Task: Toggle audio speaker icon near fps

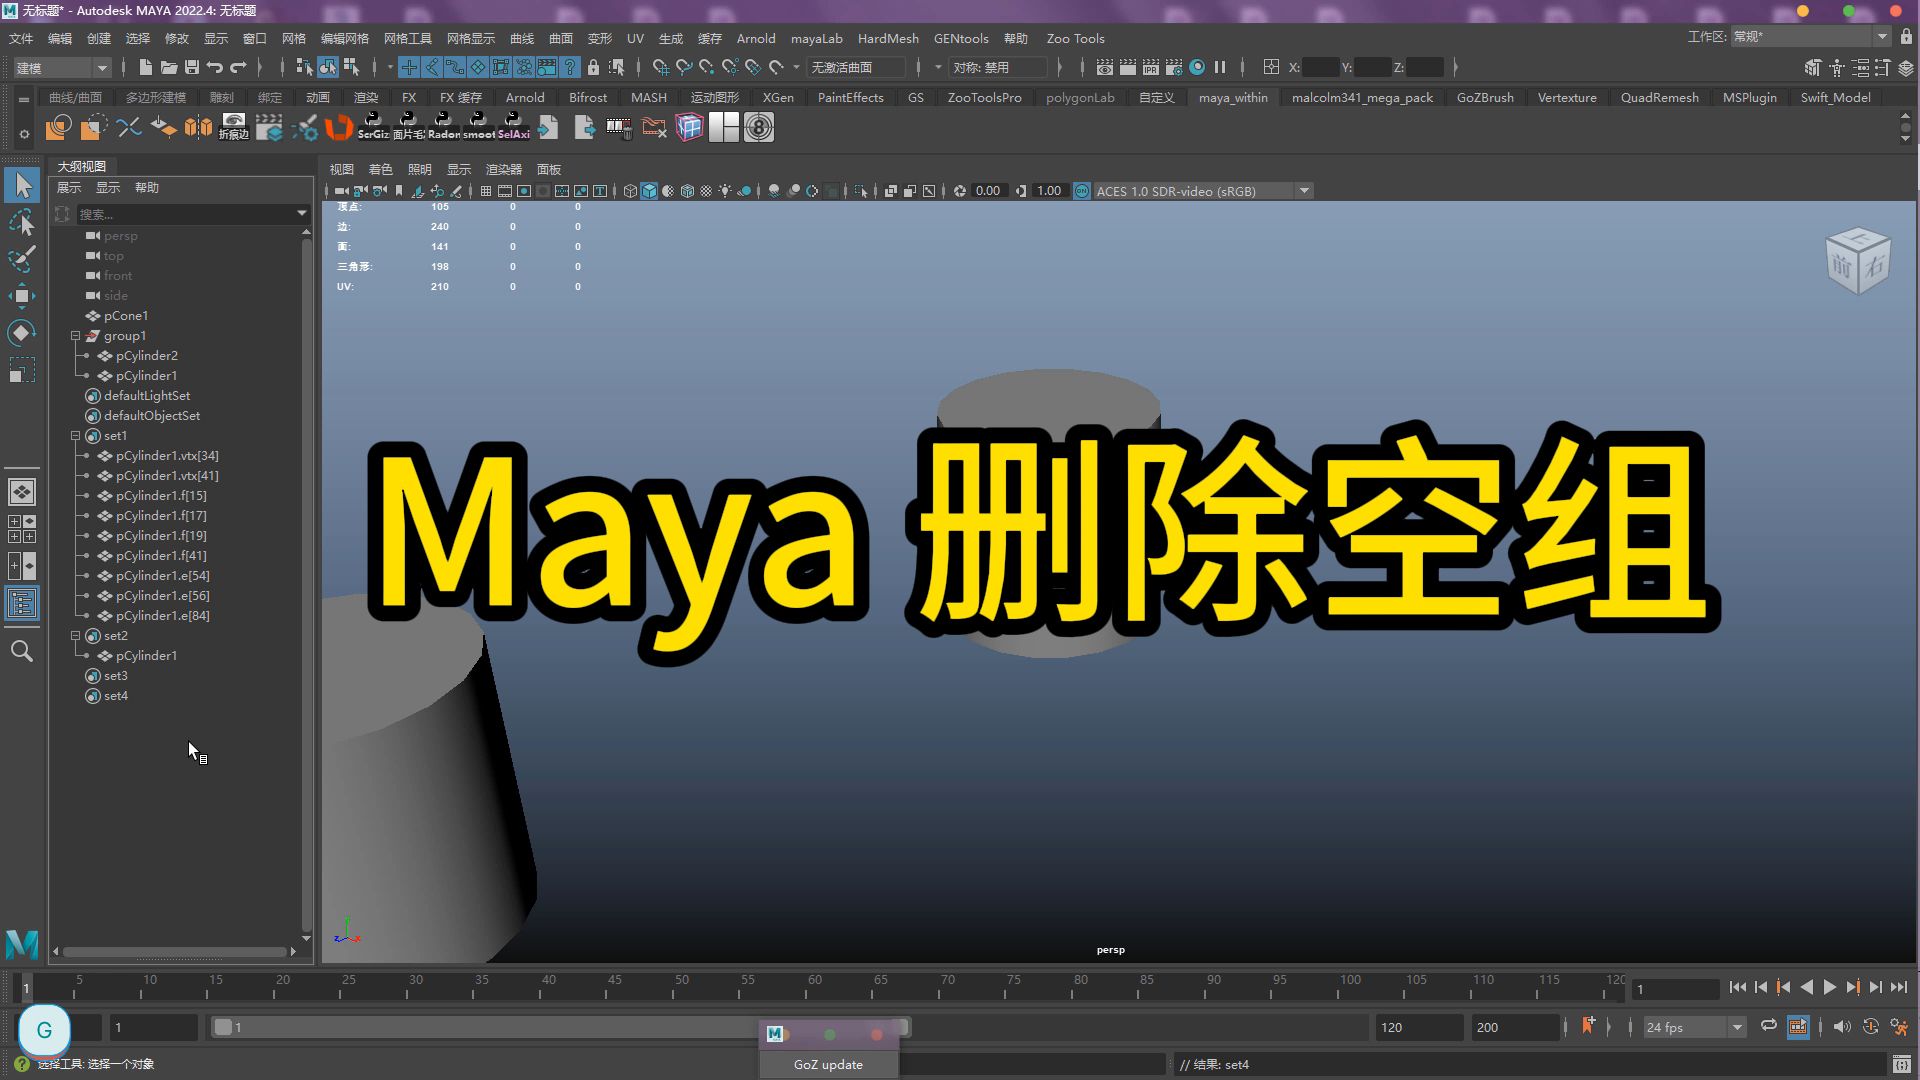Action: (x=1842, y=1027)
